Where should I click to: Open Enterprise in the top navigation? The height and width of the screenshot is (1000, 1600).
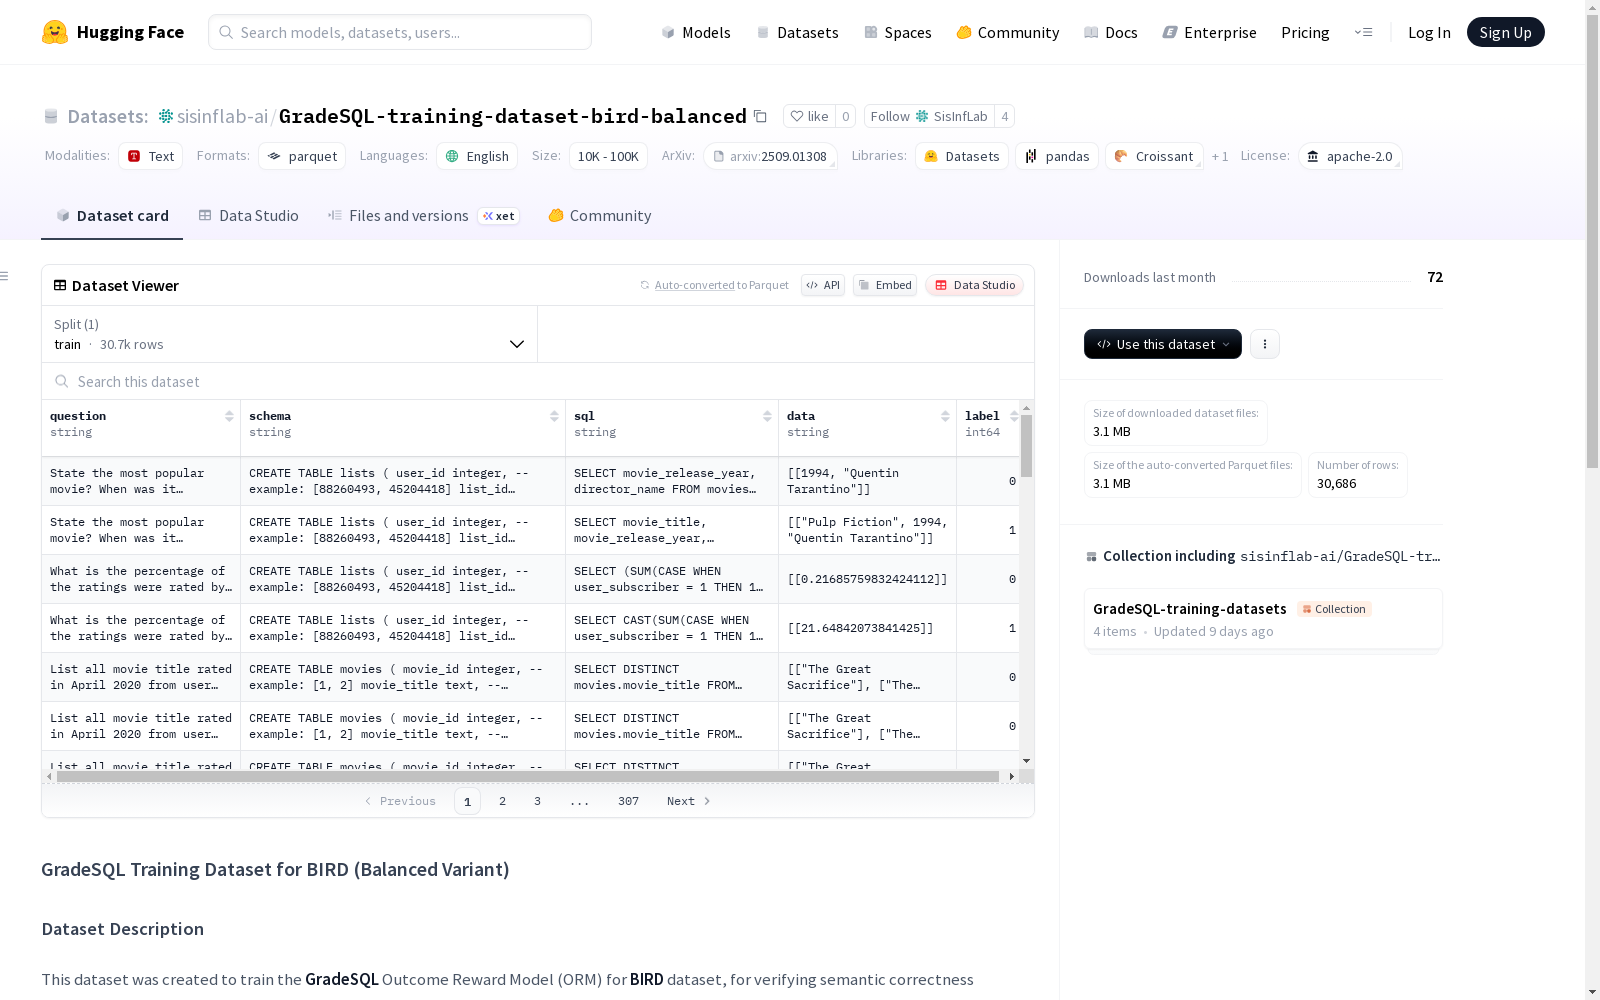click(x=1210, y=32)
